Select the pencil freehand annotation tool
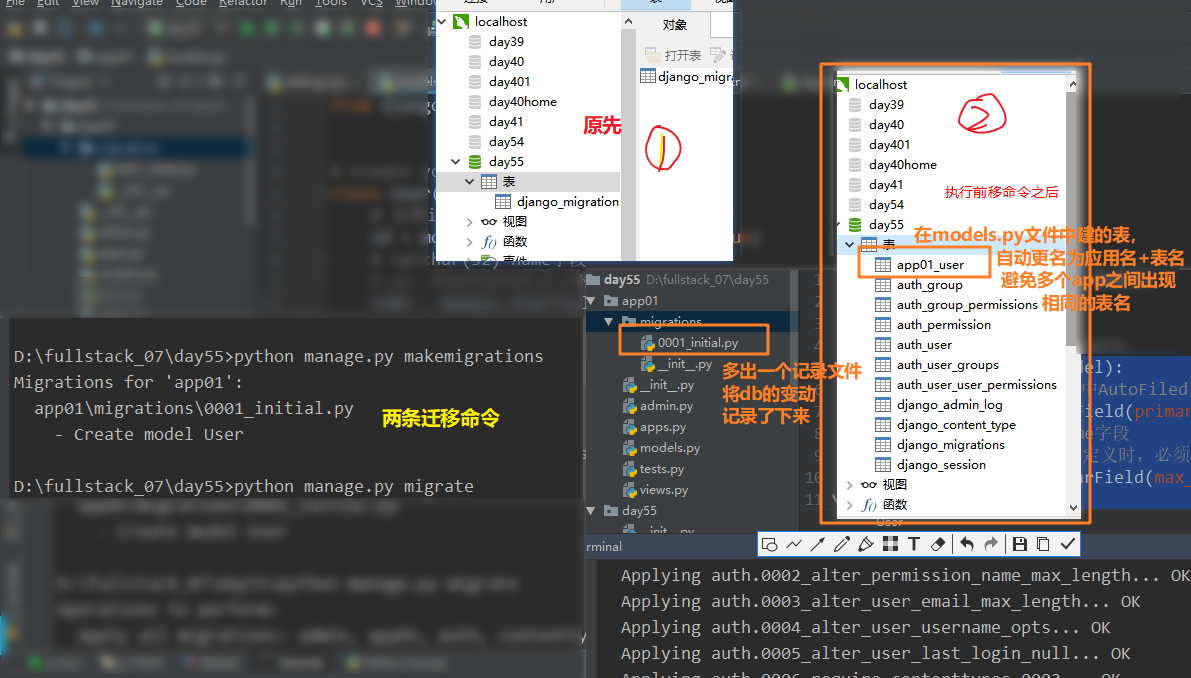 click(842, 544)
